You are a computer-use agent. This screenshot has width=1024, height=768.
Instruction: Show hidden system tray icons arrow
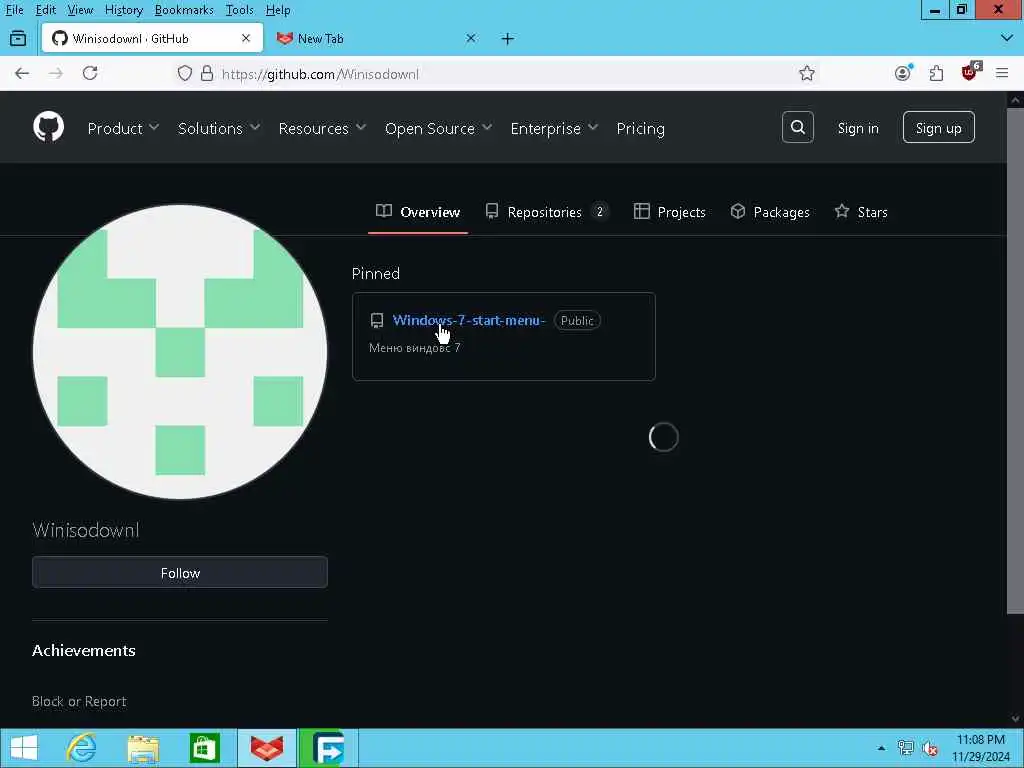881,748
